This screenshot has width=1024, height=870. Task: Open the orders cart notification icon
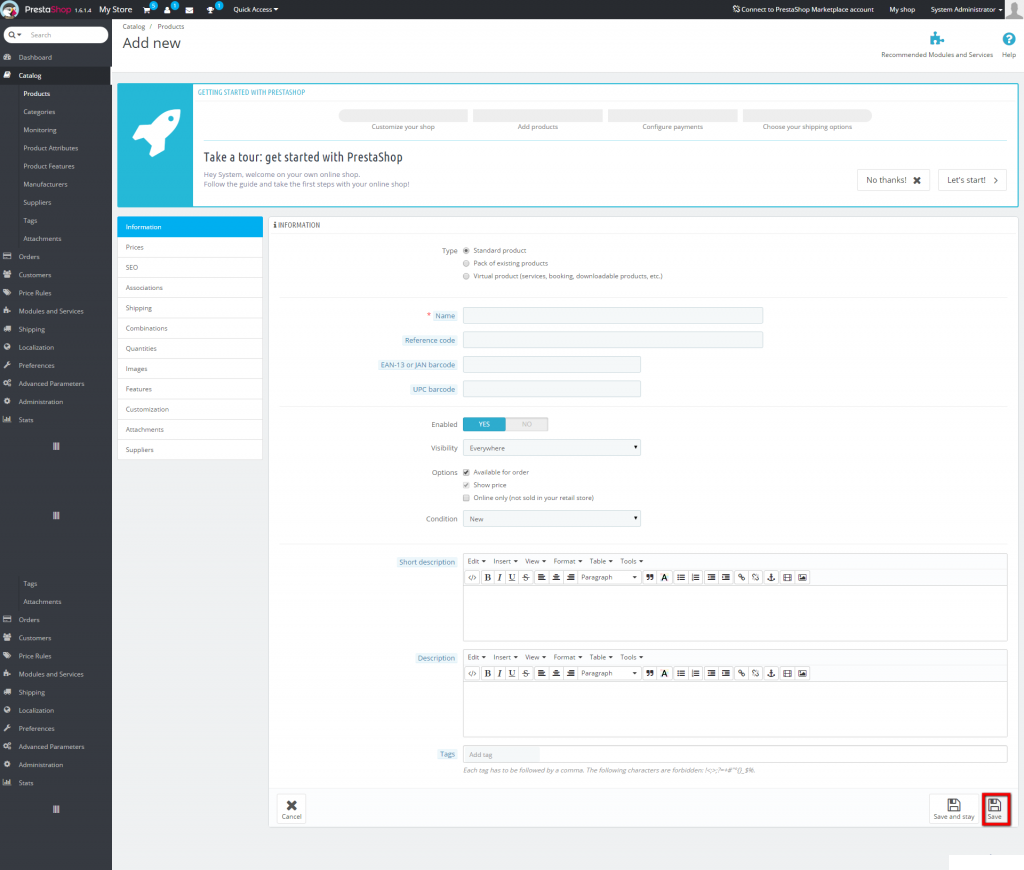click(x=147, y=10)
